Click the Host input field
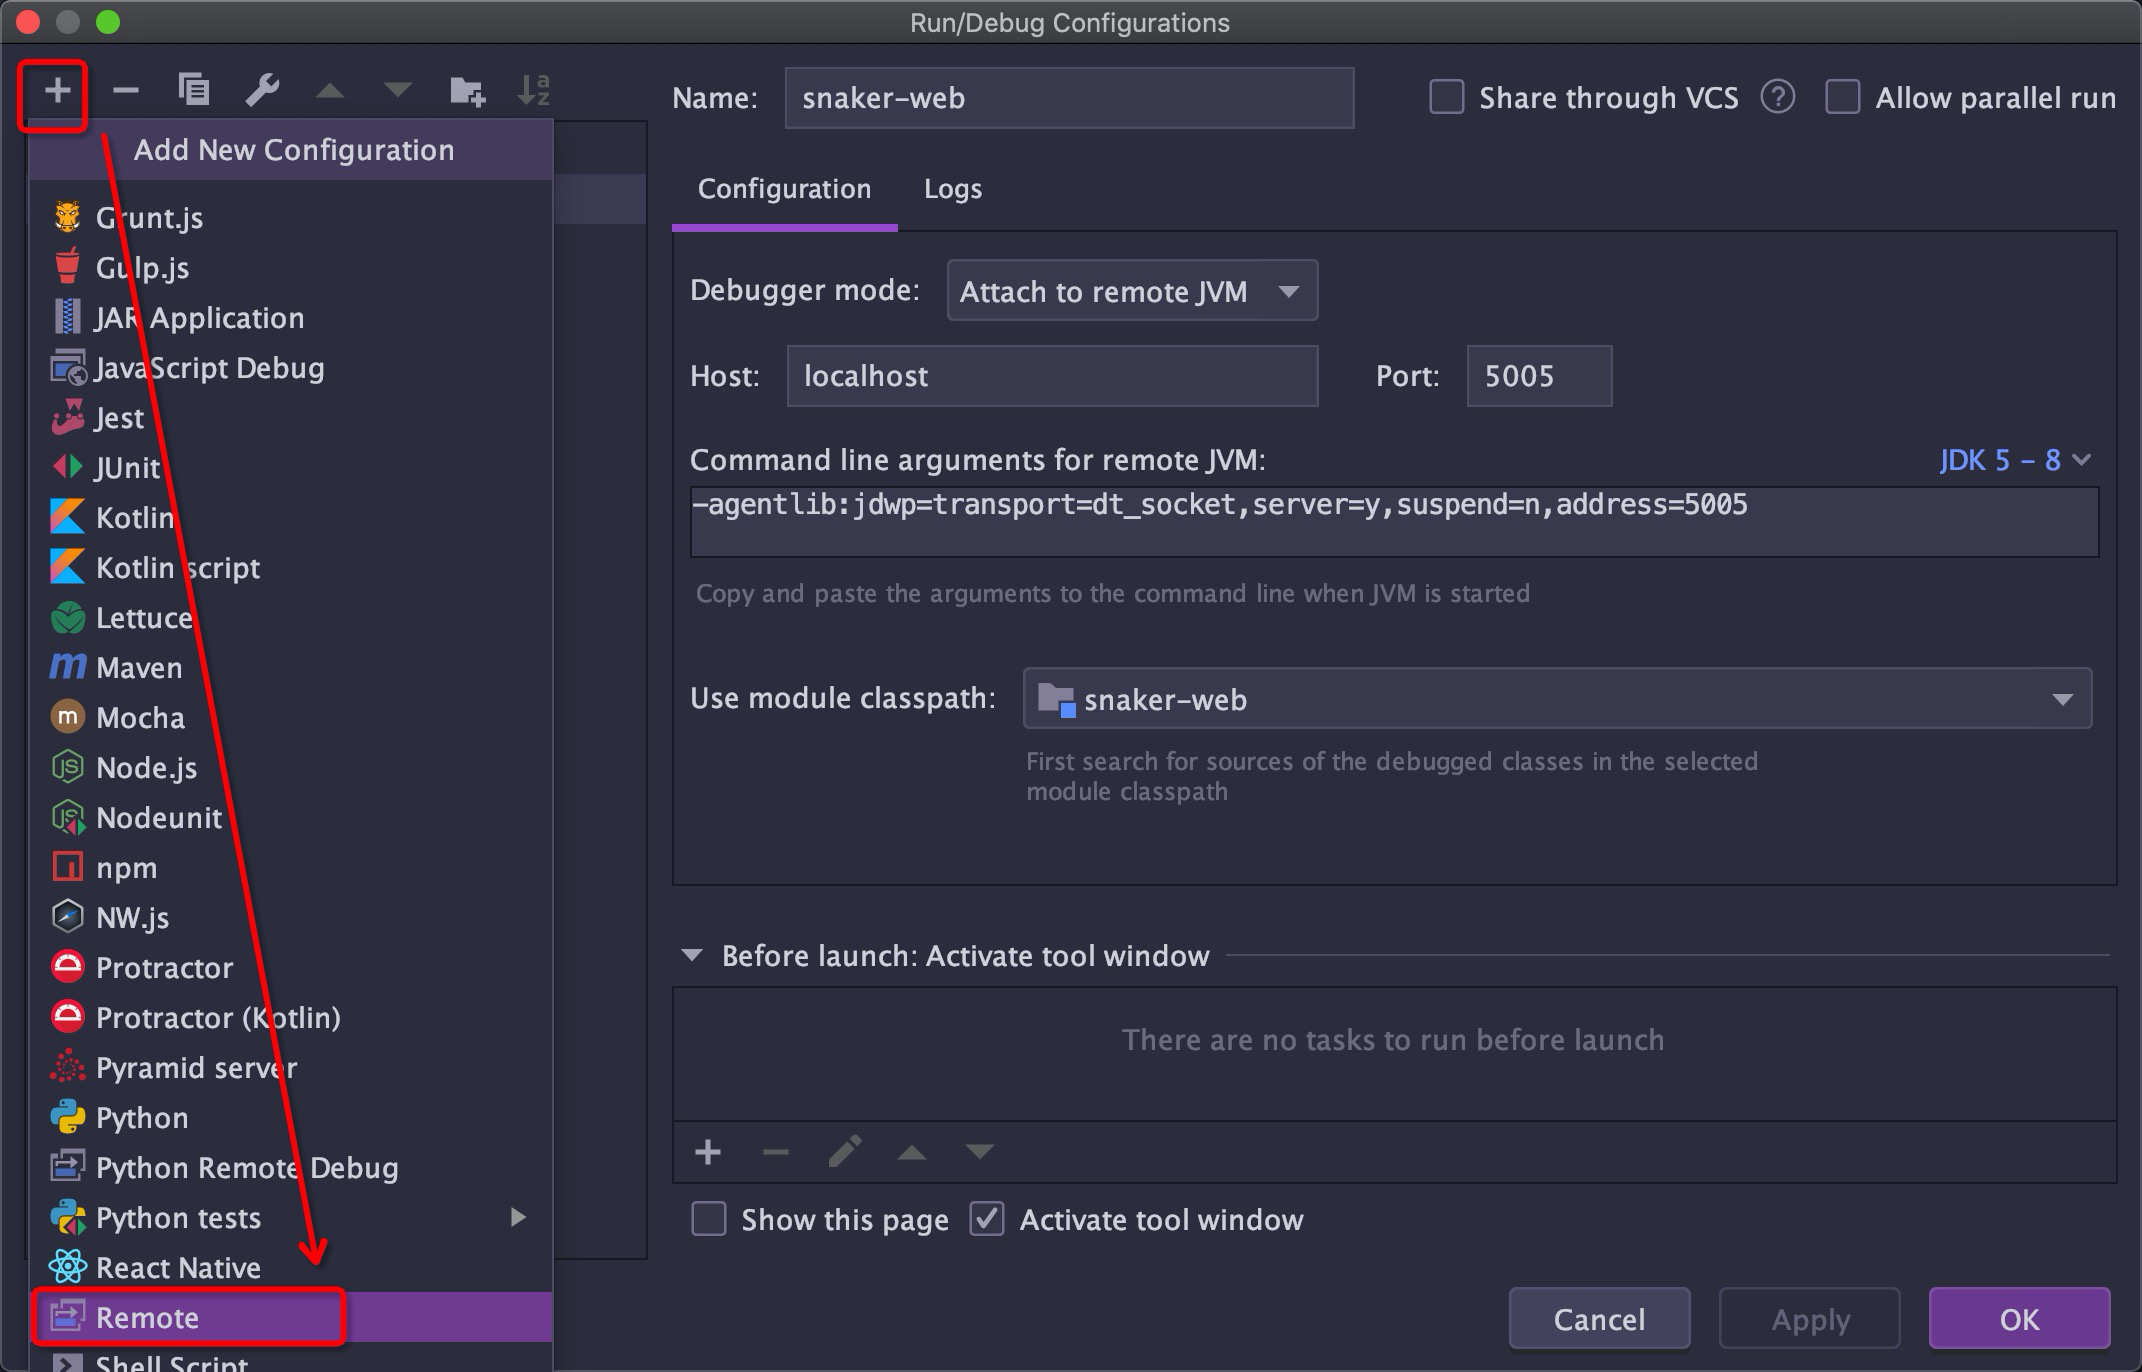Image resolution: width=2142 pixels, height=1372 pixels. (1051, 376)
